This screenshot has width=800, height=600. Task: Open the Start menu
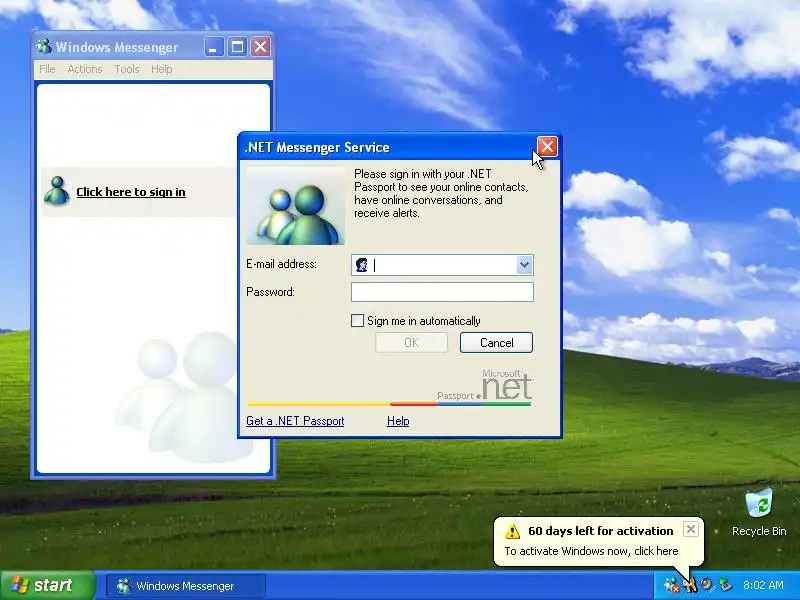[x=47, y=585]
